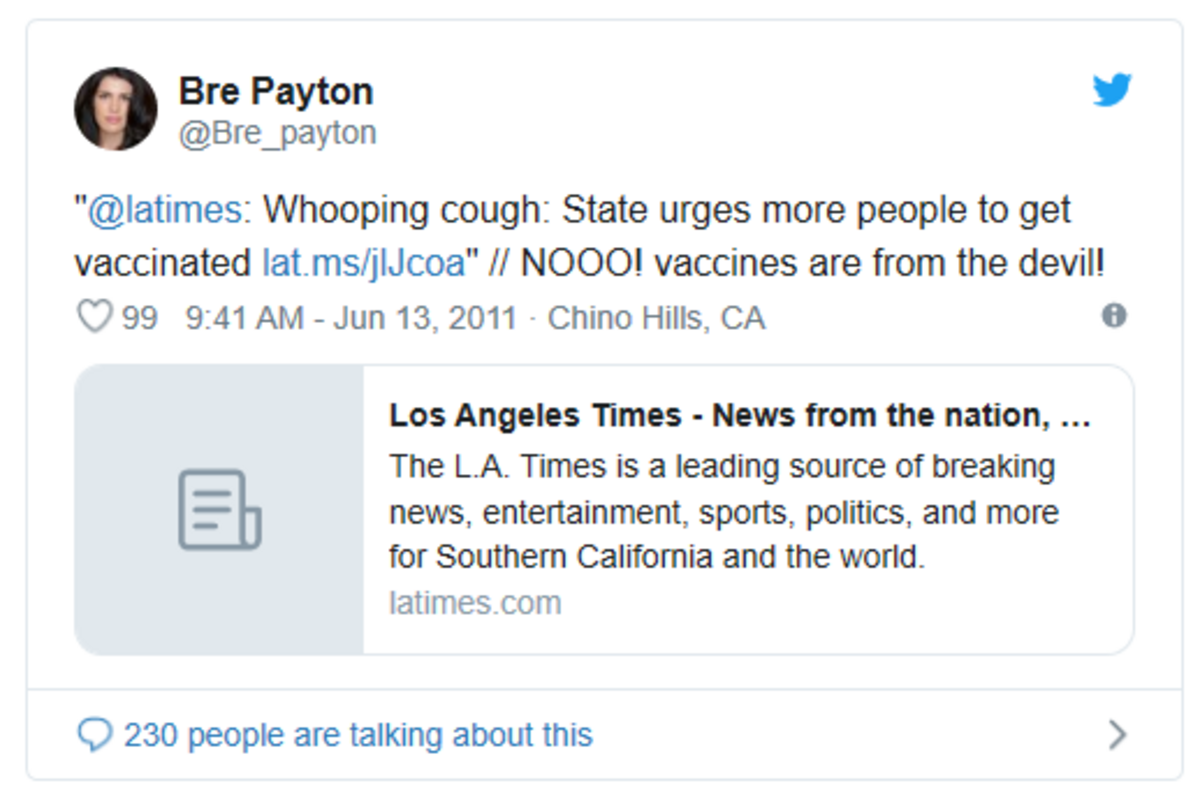Screen dimensions: 1200x811
Task: Follow the lat.ms/jlJcoa short link
Action: click(365, 263)
